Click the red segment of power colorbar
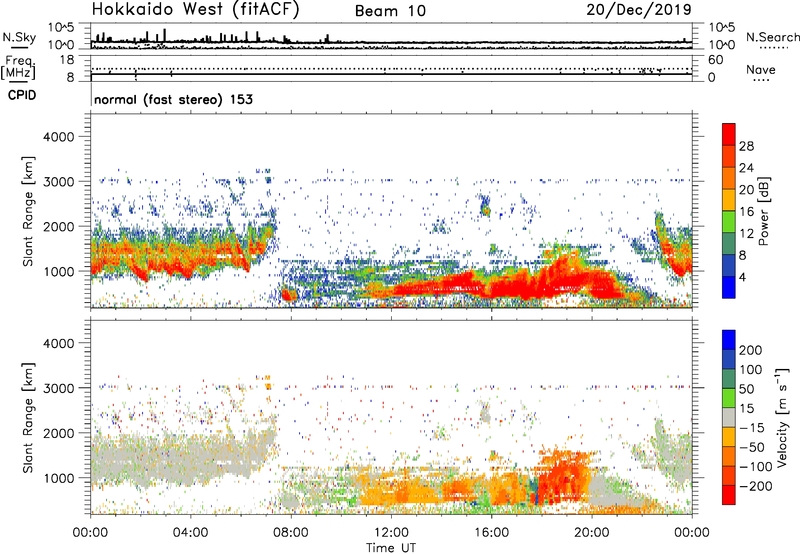The height and width of the screenshot is (554, 800). click(729, 134)
